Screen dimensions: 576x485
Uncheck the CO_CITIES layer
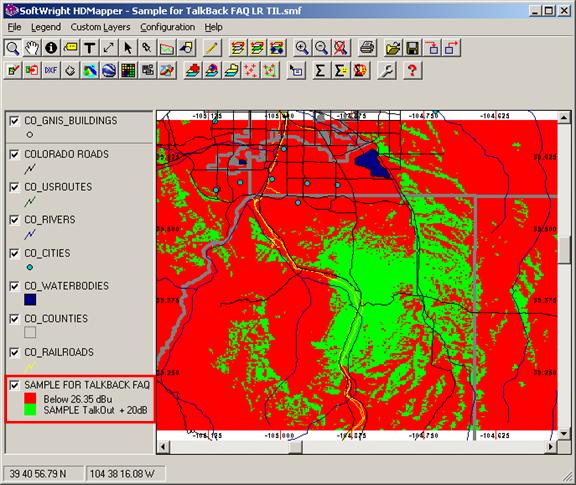point(14,253)
